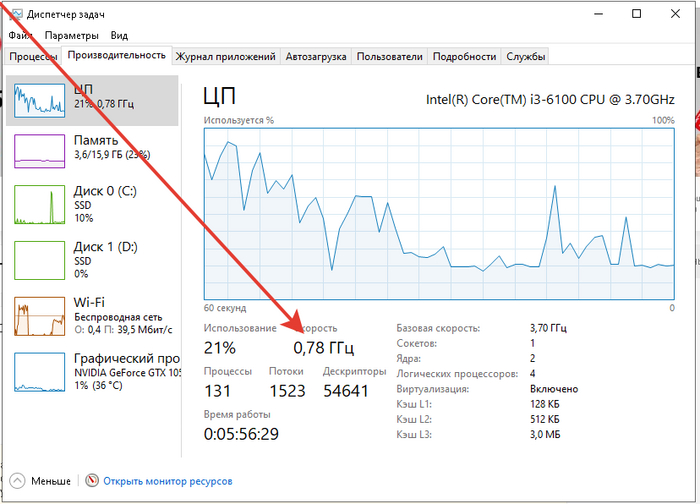This screenshot has width=700, height=504.
Task: Click the resource monitor gauge icon
Action: tap(92, 481)
